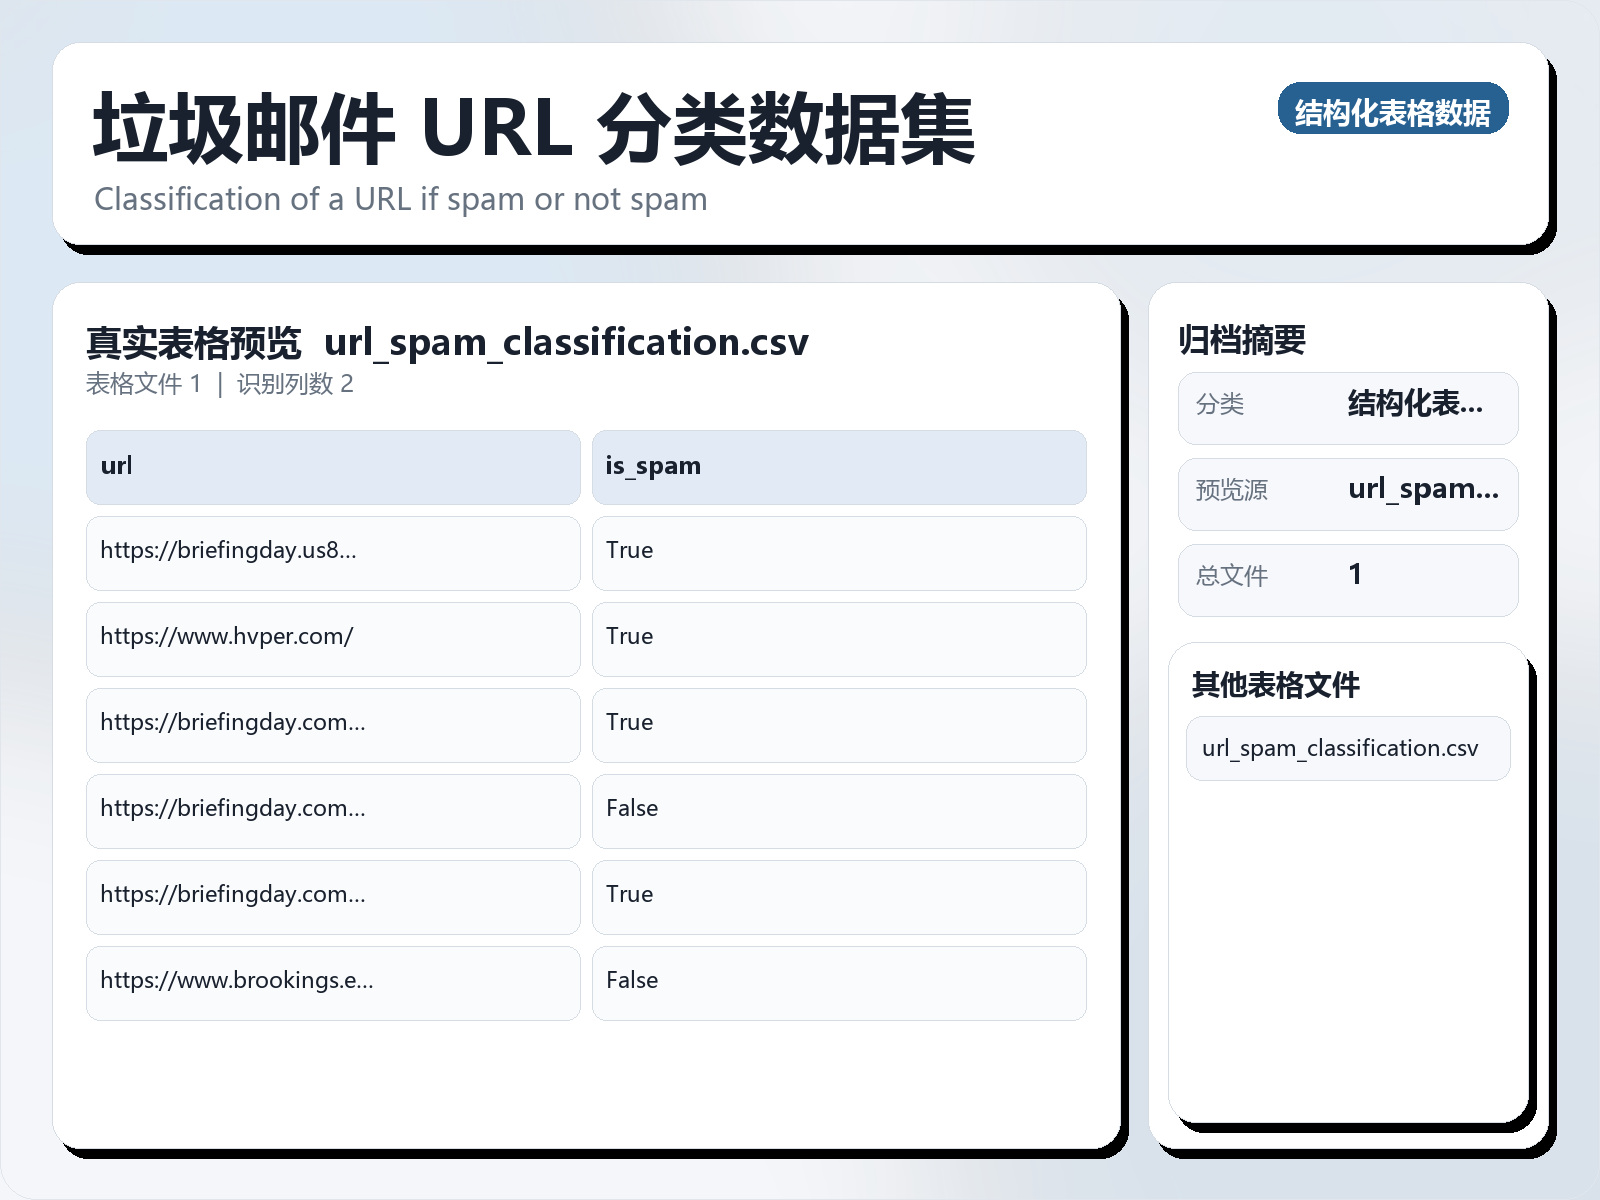This screenshot has width=1600, height=1200.
Task: Select the third briefingday.com URL row
Action: click(332, 896)
